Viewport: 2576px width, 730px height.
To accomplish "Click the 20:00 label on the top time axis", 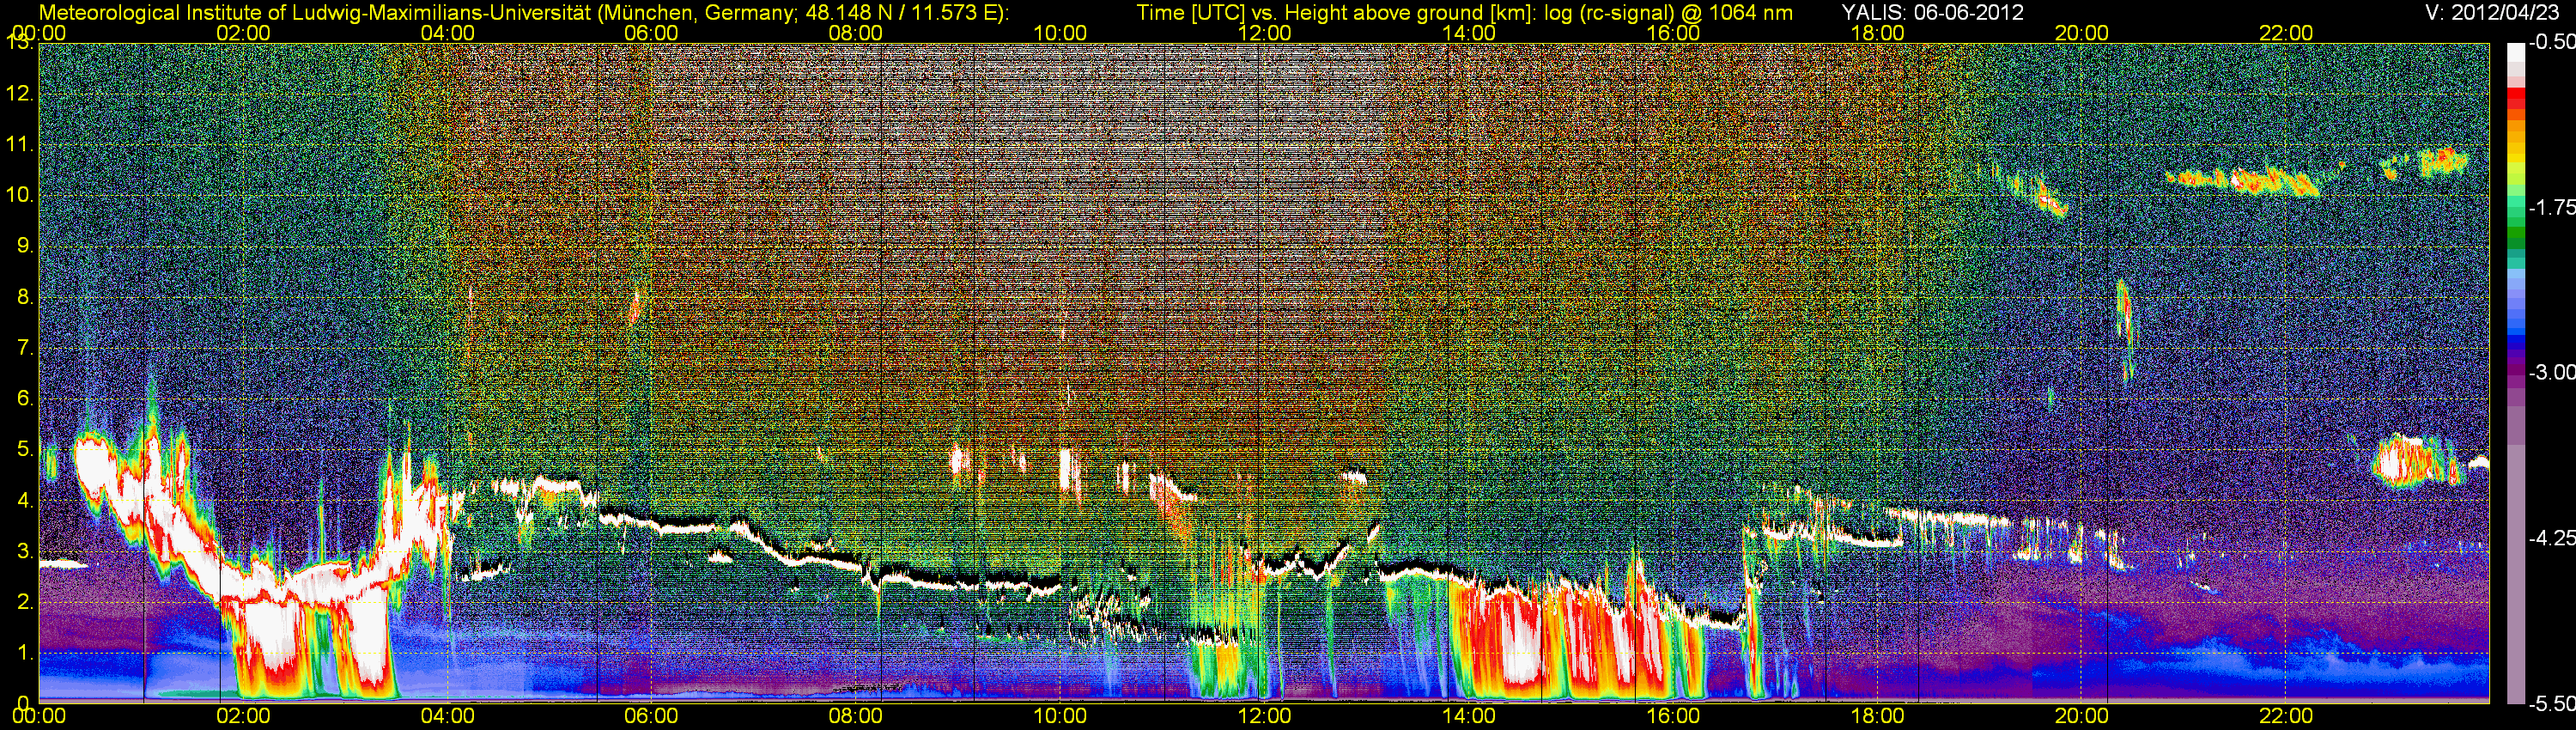I will (2082, 33).
